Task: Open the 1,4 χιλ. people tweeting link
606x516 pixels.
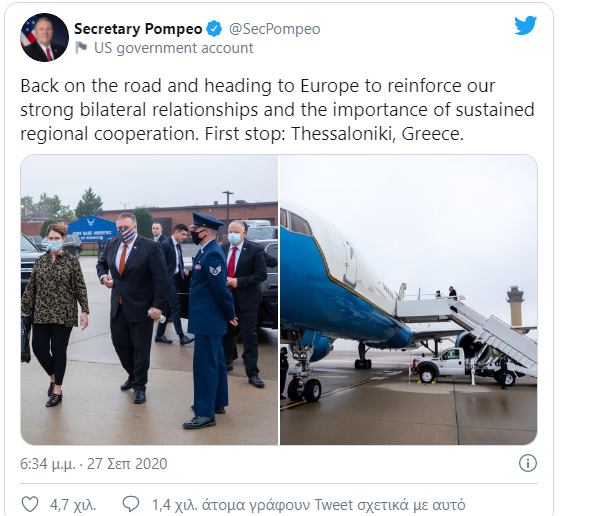Action: (x=308, y=505)
